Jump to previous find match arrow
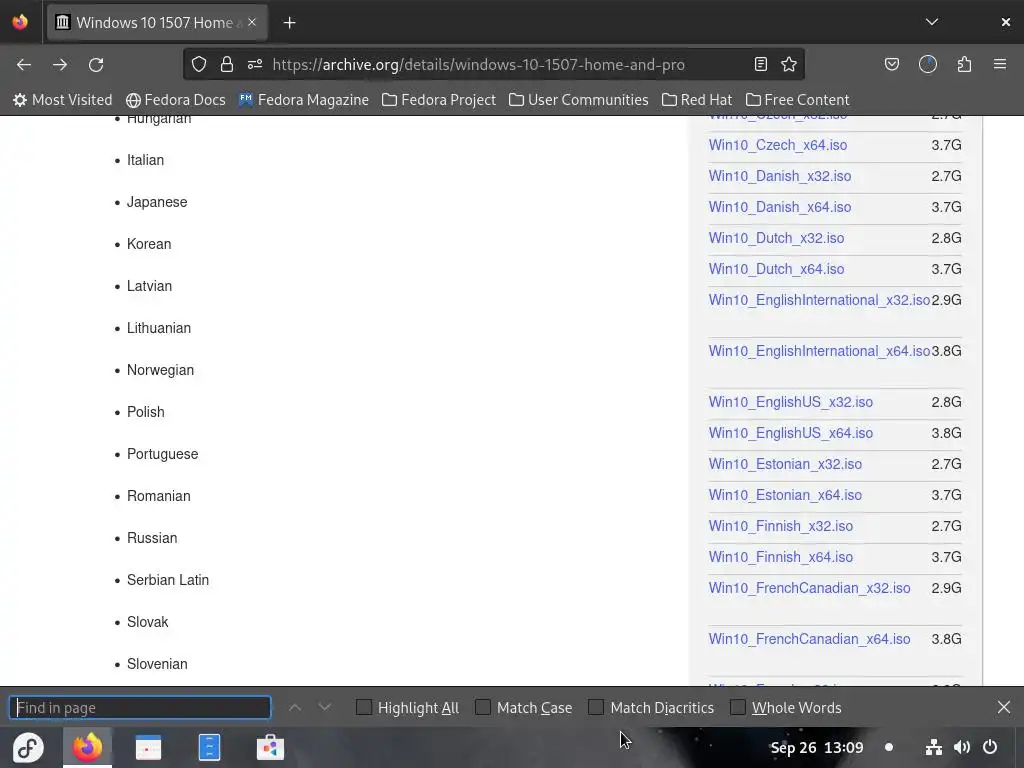This screenshot has height=768, width=1024. (295, 708)
